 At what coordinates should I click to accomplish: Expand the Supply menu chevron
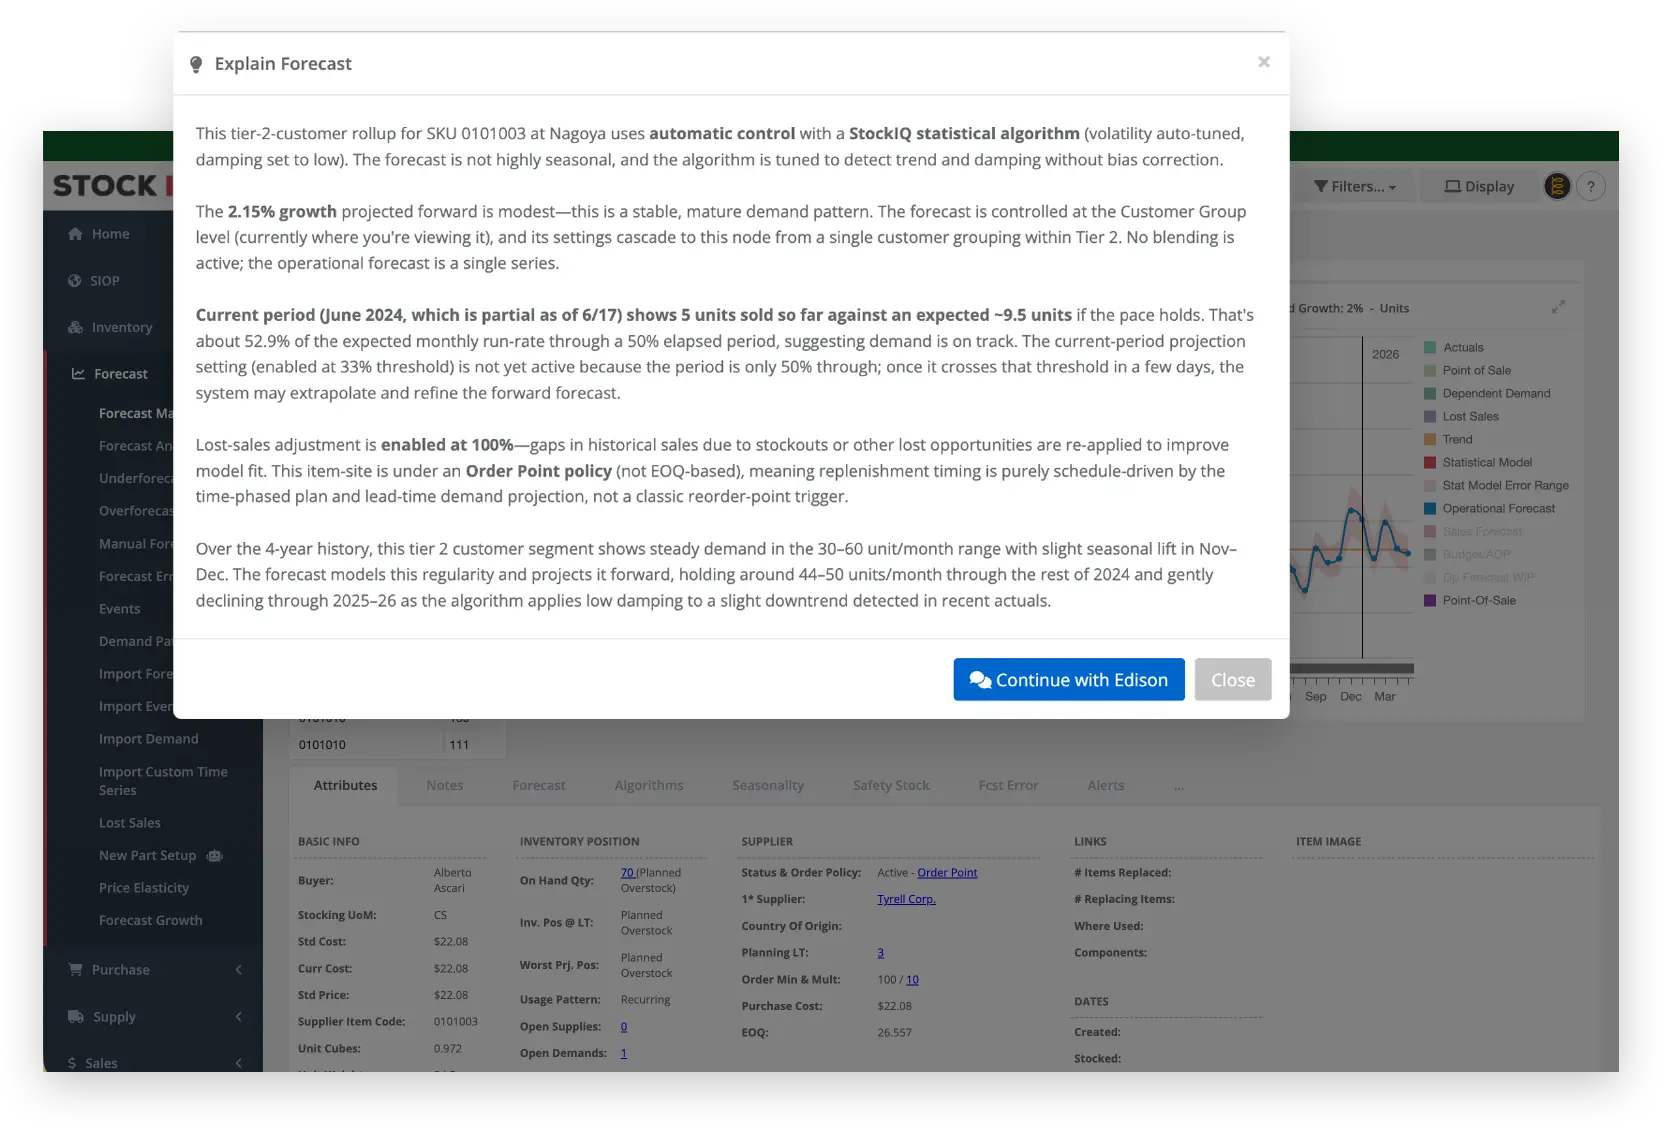[239, 1017]
